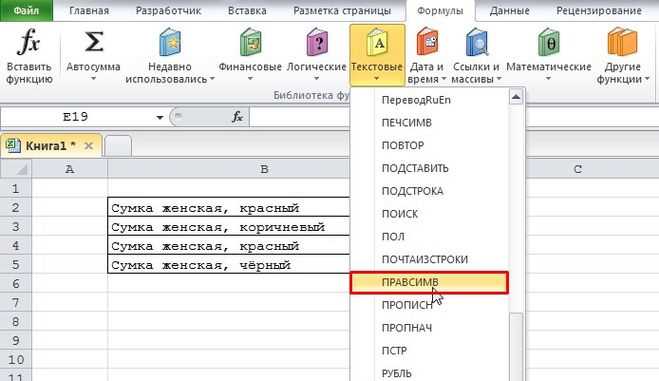Open the Financial functions book icon

point(250,42)
